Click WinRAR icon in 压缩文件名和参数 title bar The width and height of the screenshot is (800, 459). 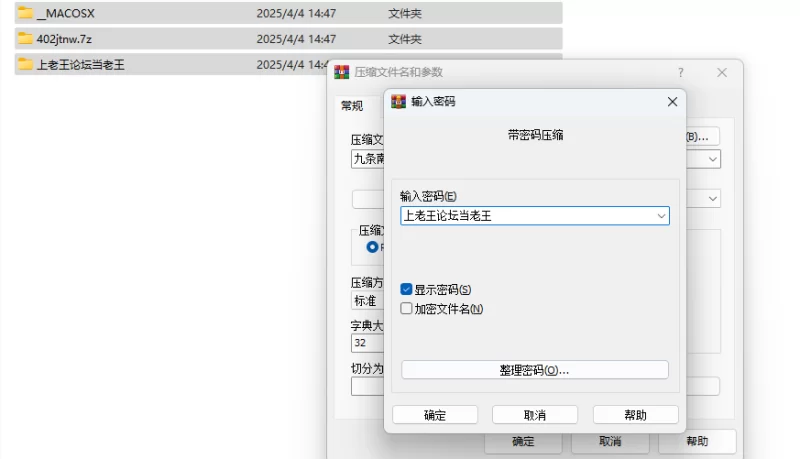coord(341,72)
